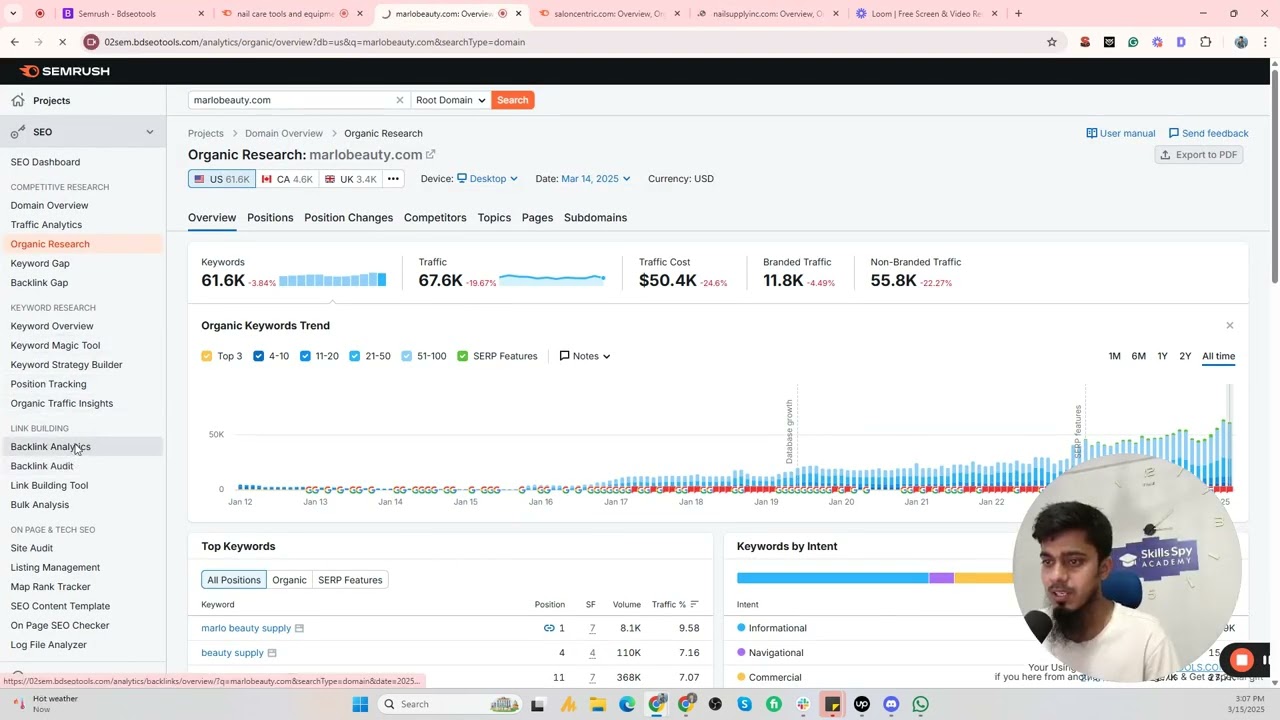The image size is (1280, 720).
Task: Click the orange Search button
Action: 512,100
